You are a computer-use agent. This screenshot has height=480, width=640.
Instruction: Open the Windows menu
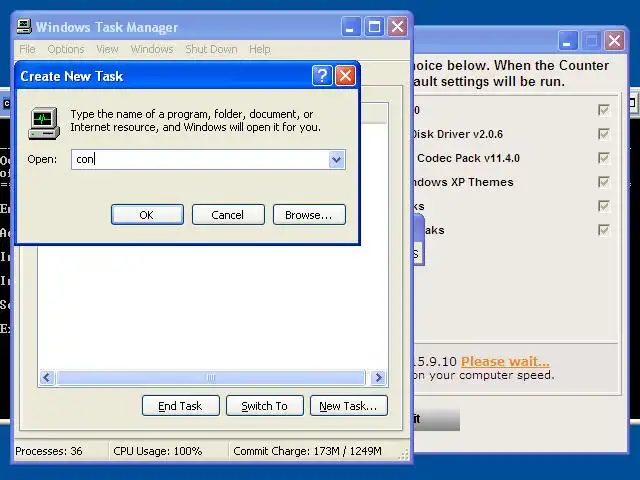coord(152,49)
